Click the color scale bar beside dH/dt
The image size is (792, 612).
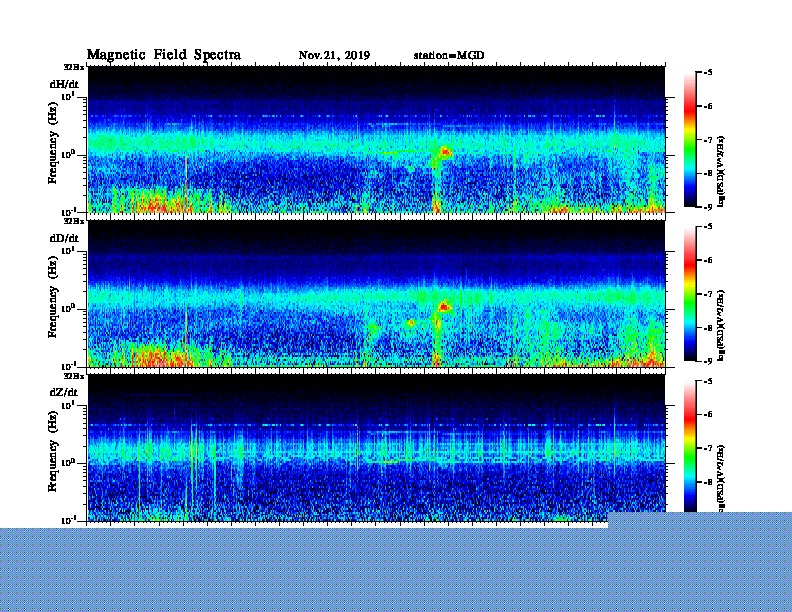(690, 140)
